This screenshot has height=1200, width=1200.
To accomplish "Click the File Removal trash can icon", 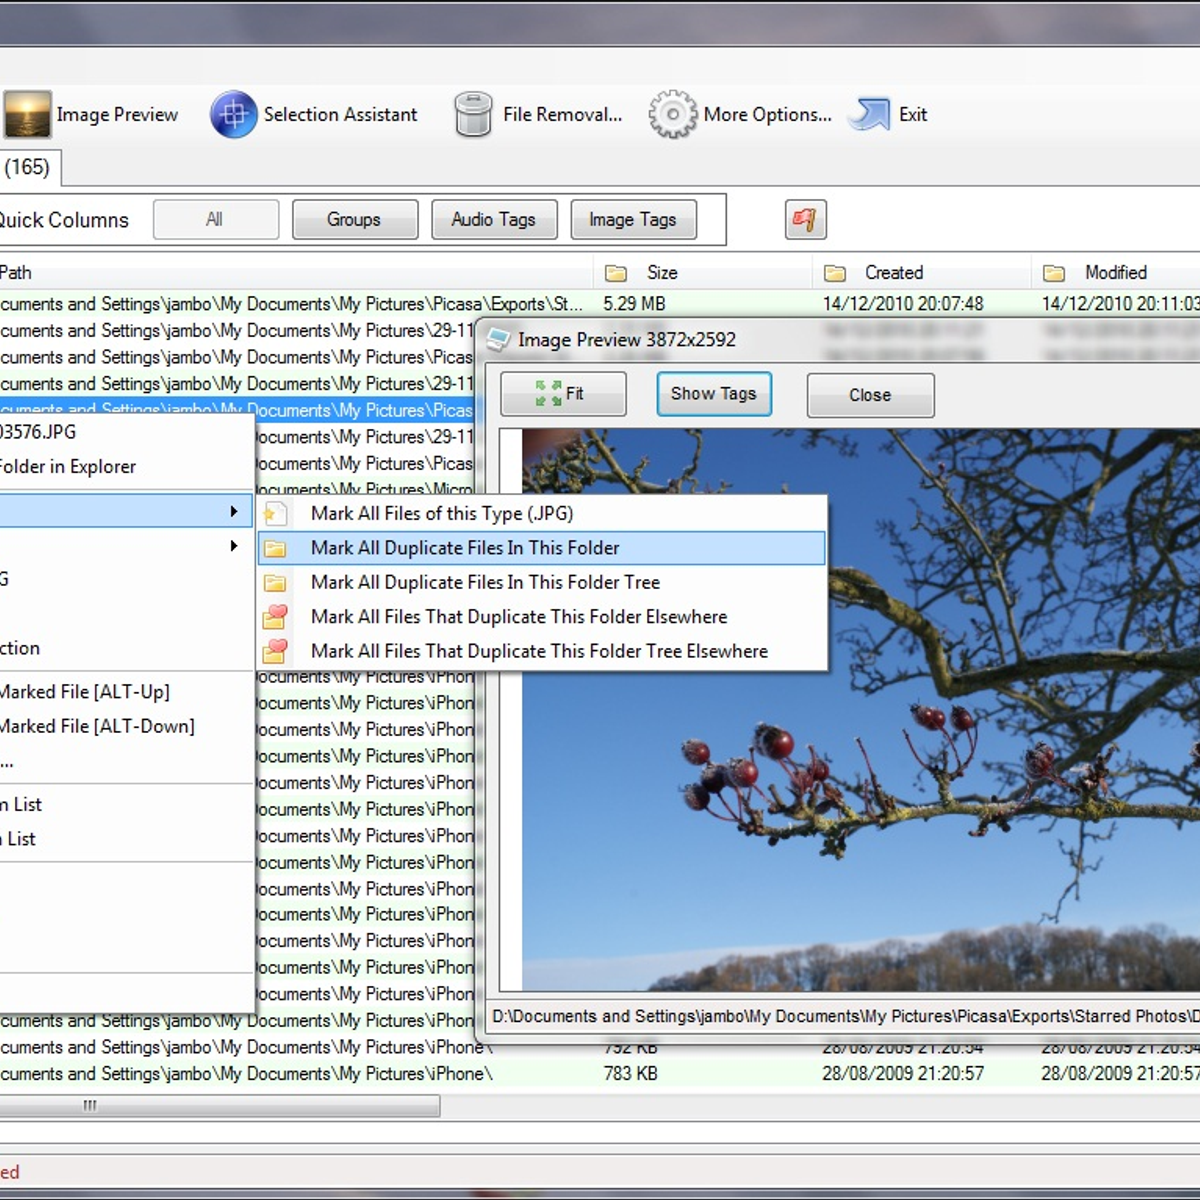I will point(473,115).
